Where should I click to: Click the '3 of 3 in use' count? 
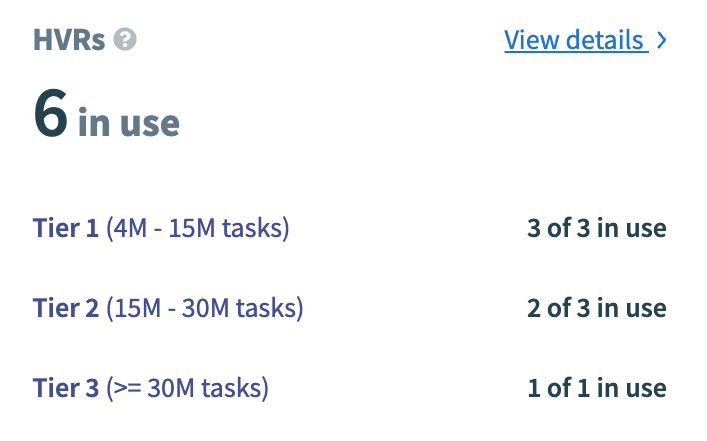coord(596,228)
